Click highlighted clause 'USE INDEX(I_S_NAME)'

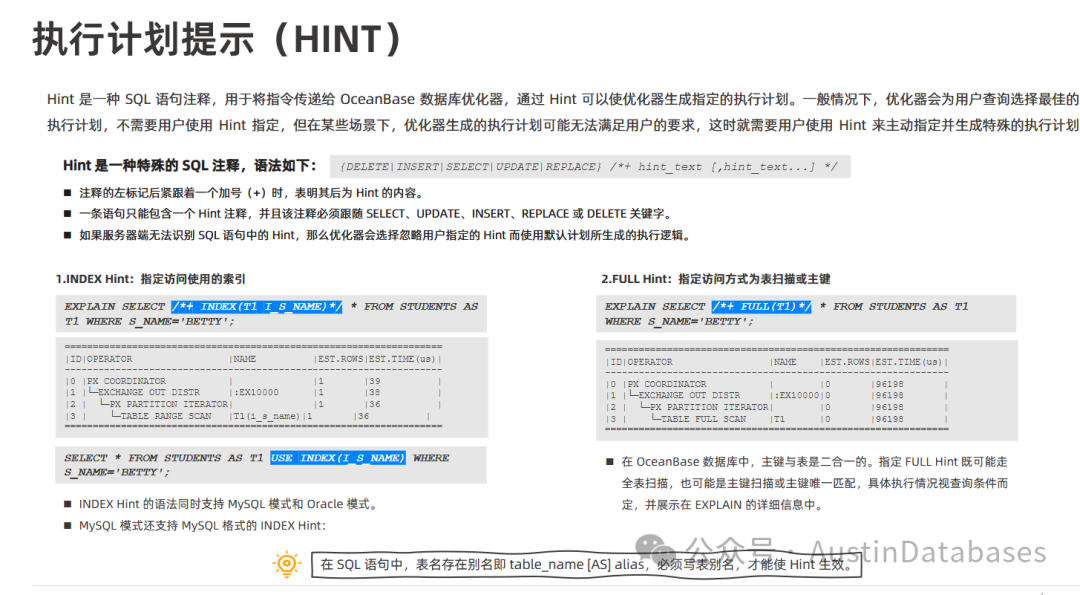click(338, 458)
